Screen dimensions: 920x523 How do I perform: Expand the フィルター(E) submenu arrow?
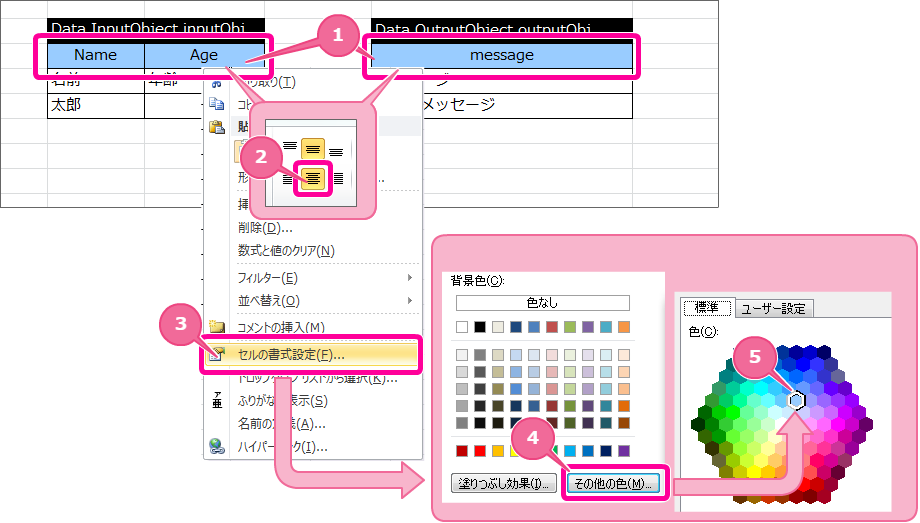410,278
